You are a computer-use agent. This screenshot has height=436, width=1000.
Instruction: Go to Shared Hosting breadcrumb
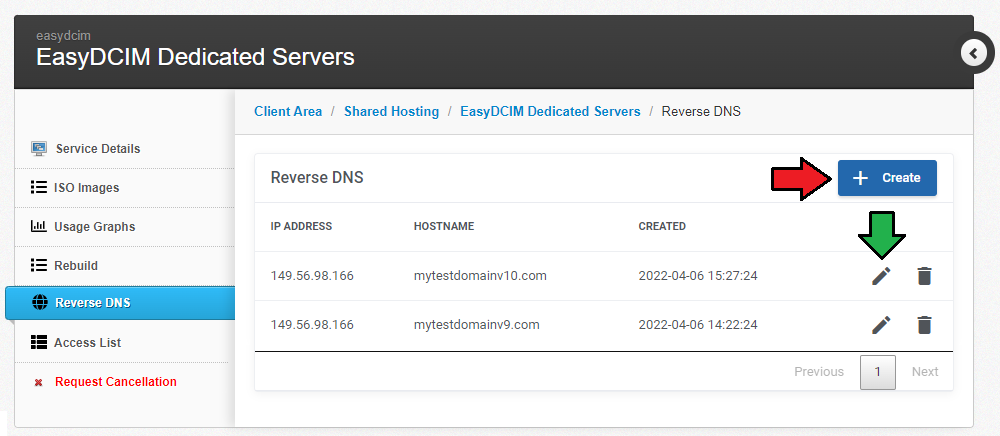392,112
